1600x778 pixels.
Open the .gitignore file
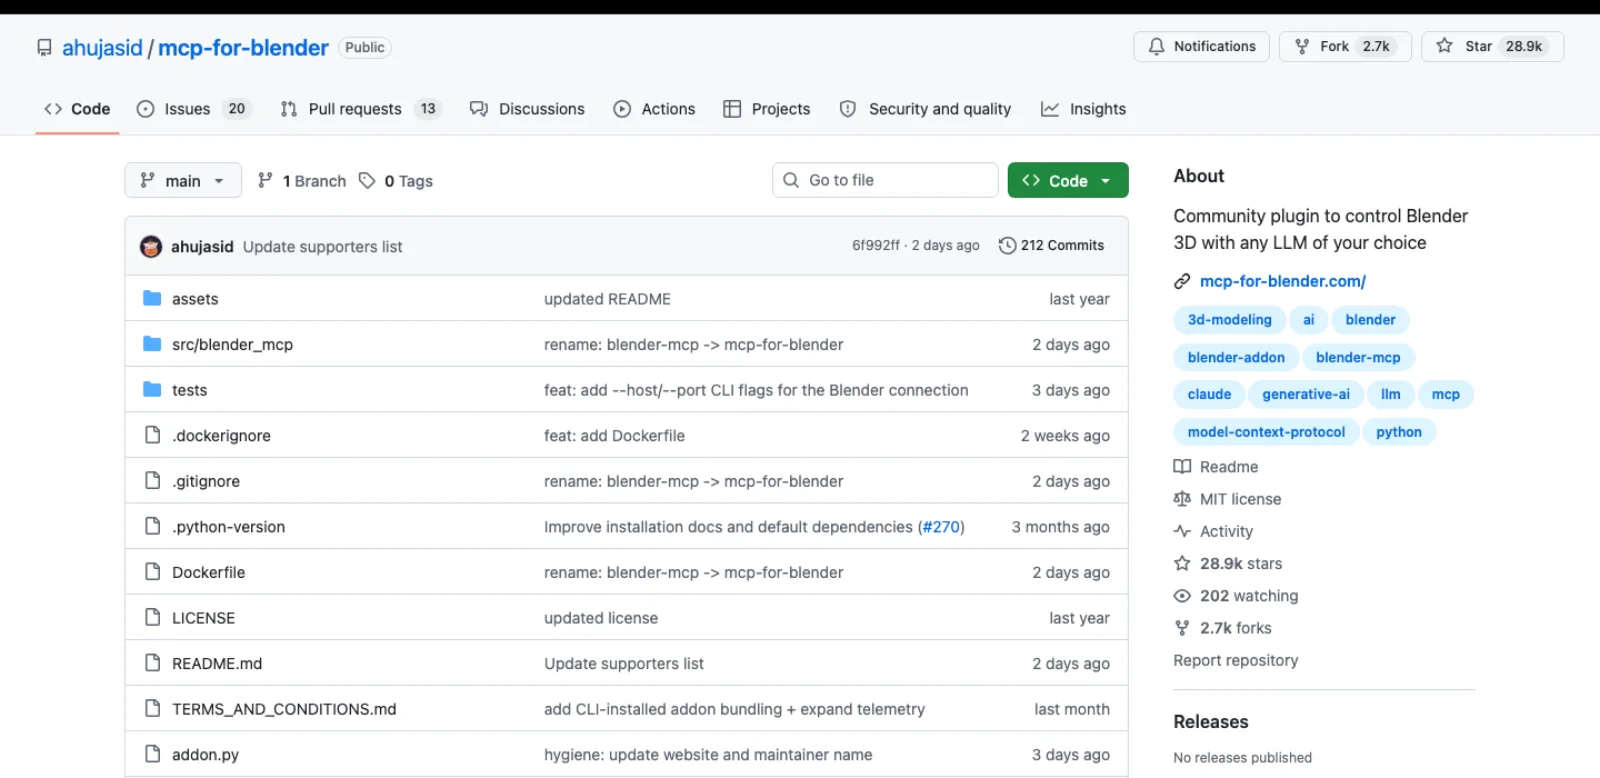click(x=205, y=481)
